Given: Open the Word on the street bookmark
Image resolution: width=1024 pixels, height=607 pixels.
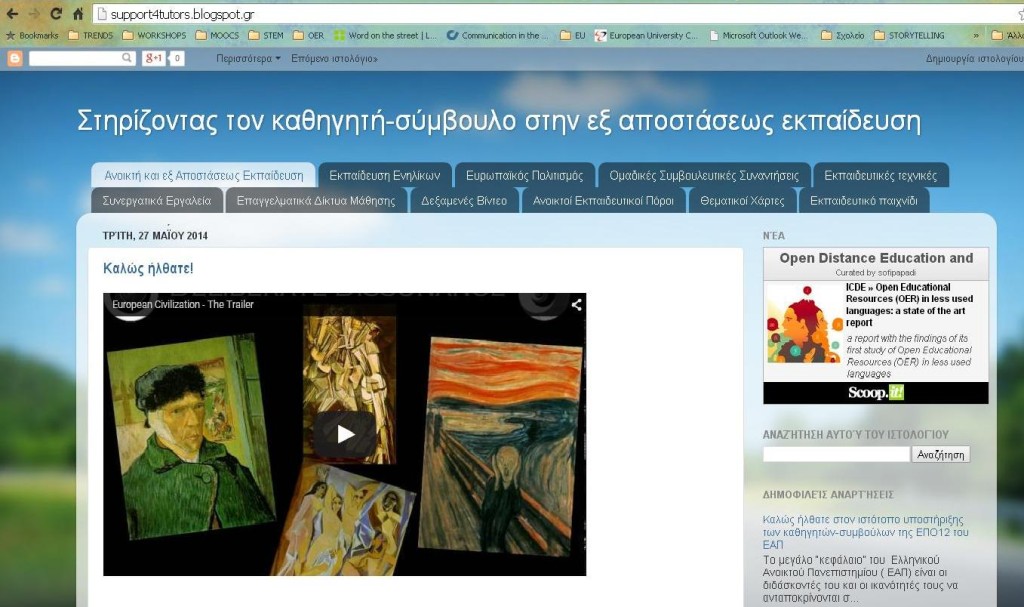Looking at the screenshot, I should coord(385,35).
